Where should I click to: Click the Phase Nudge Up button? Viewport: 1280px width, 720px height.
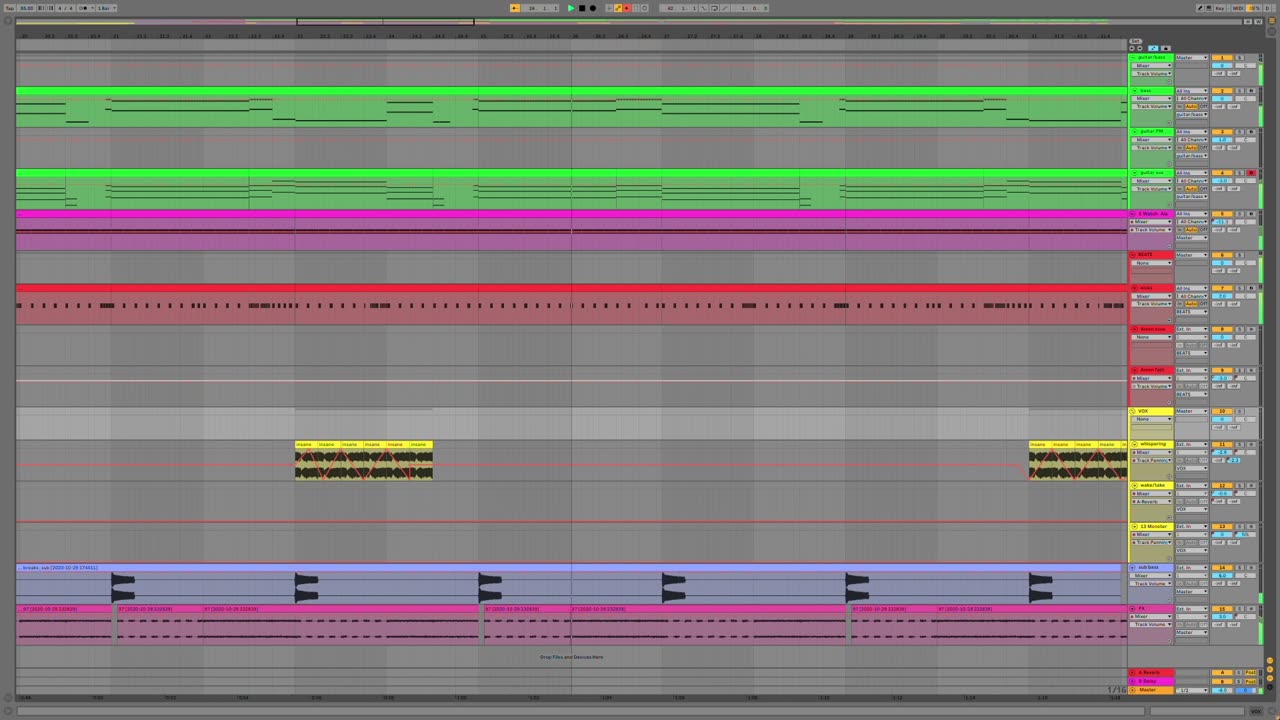tap(49, 8)
